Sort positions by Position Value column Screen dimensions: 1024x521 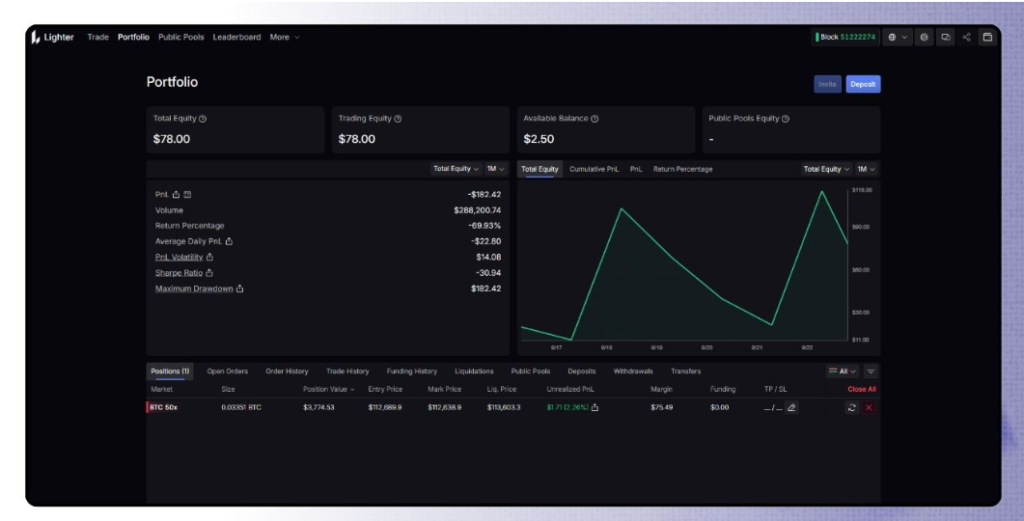[329, 389]
